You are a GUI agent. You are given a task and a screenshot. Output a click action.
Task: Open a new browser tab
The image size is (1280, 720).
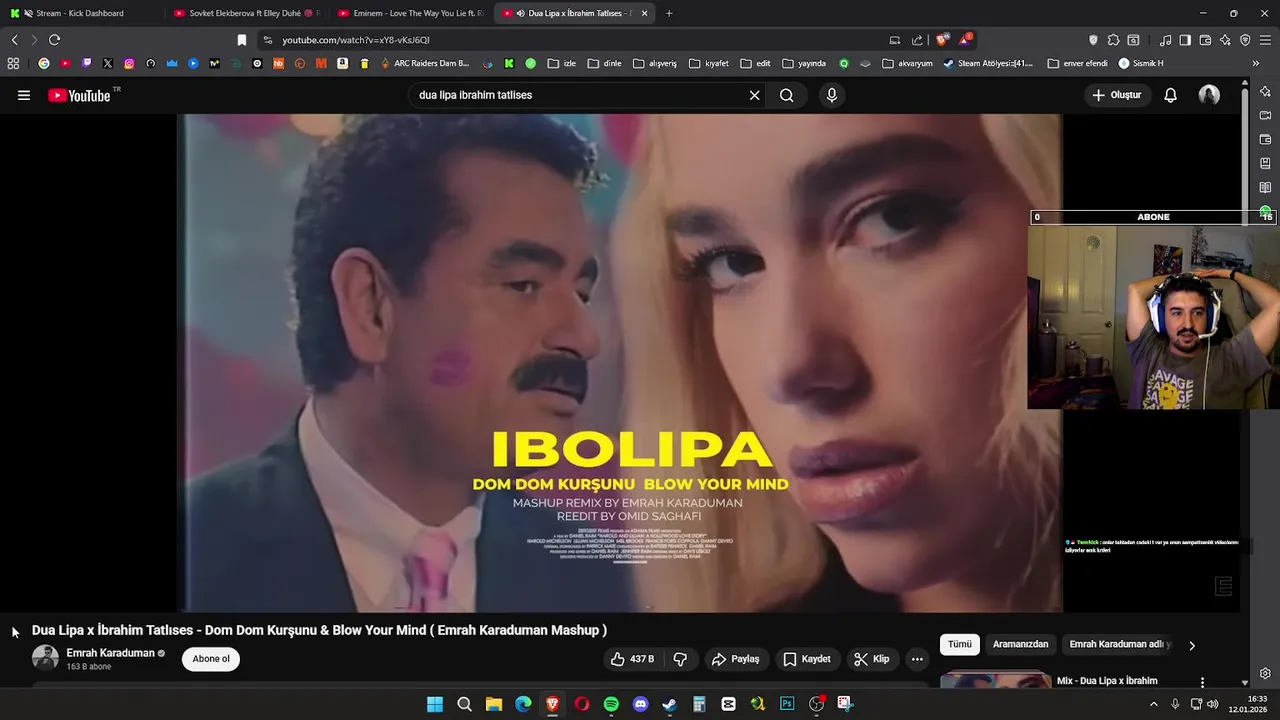669,13
